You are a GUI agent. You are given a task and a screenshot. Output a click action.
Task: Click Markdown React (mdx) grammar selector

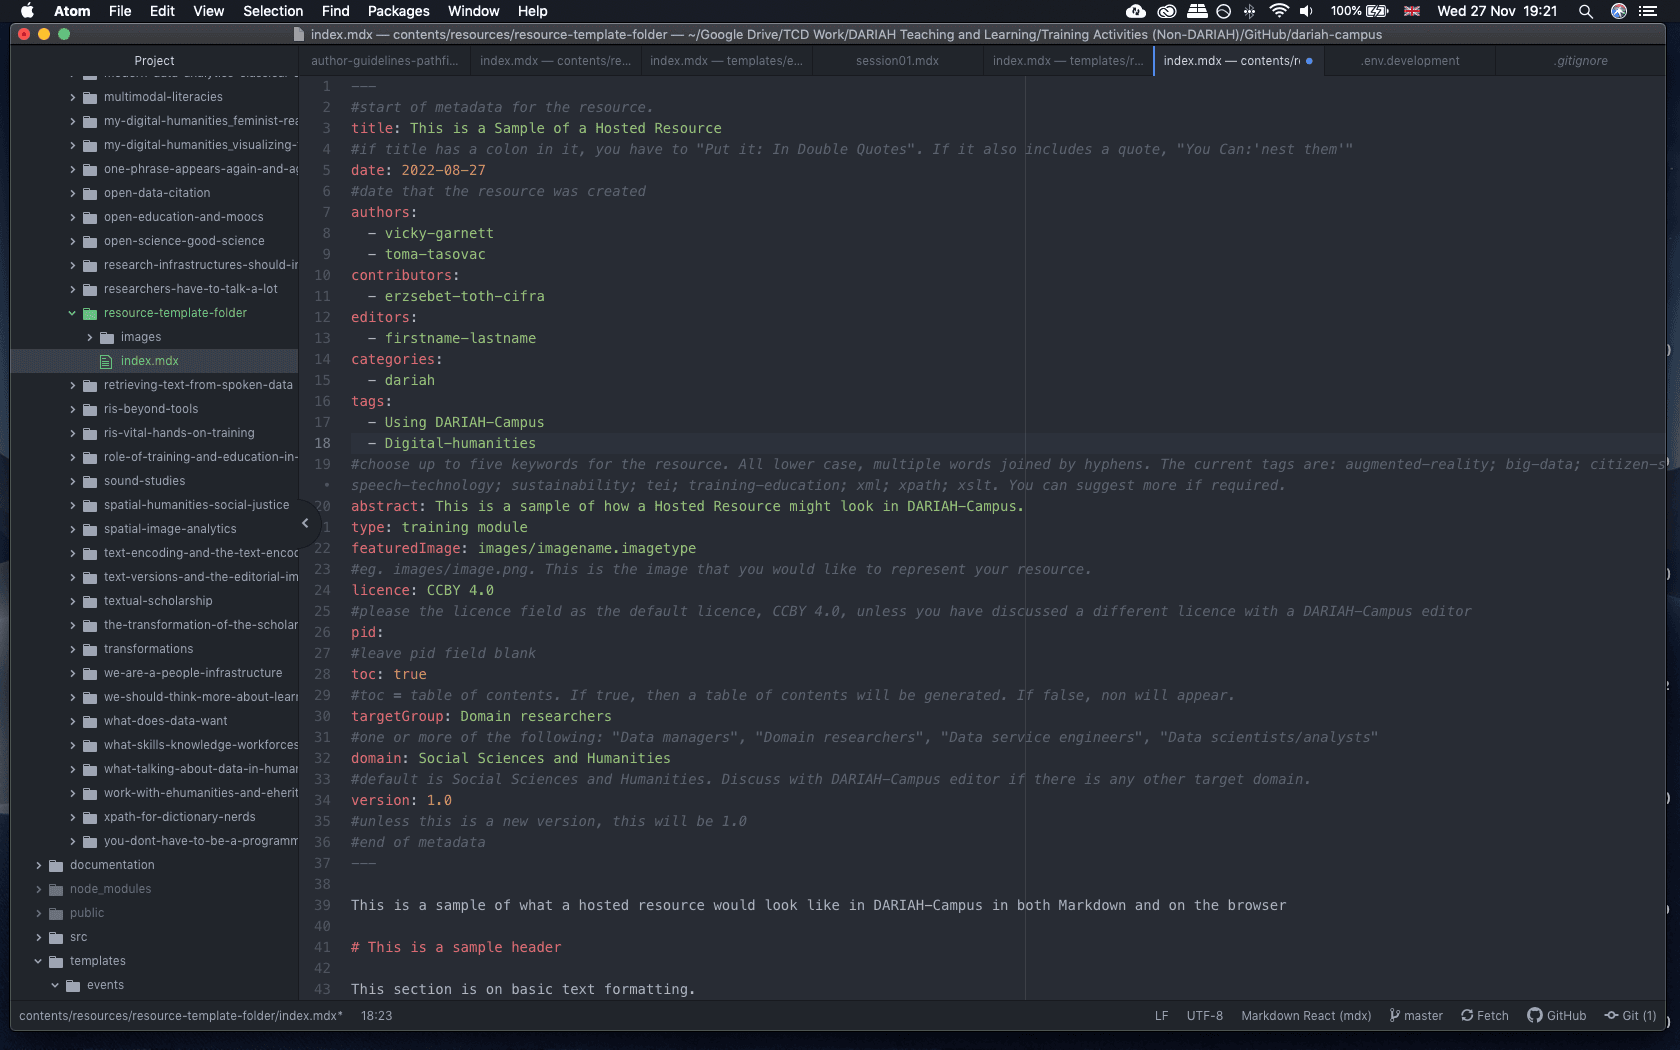1306,1015
